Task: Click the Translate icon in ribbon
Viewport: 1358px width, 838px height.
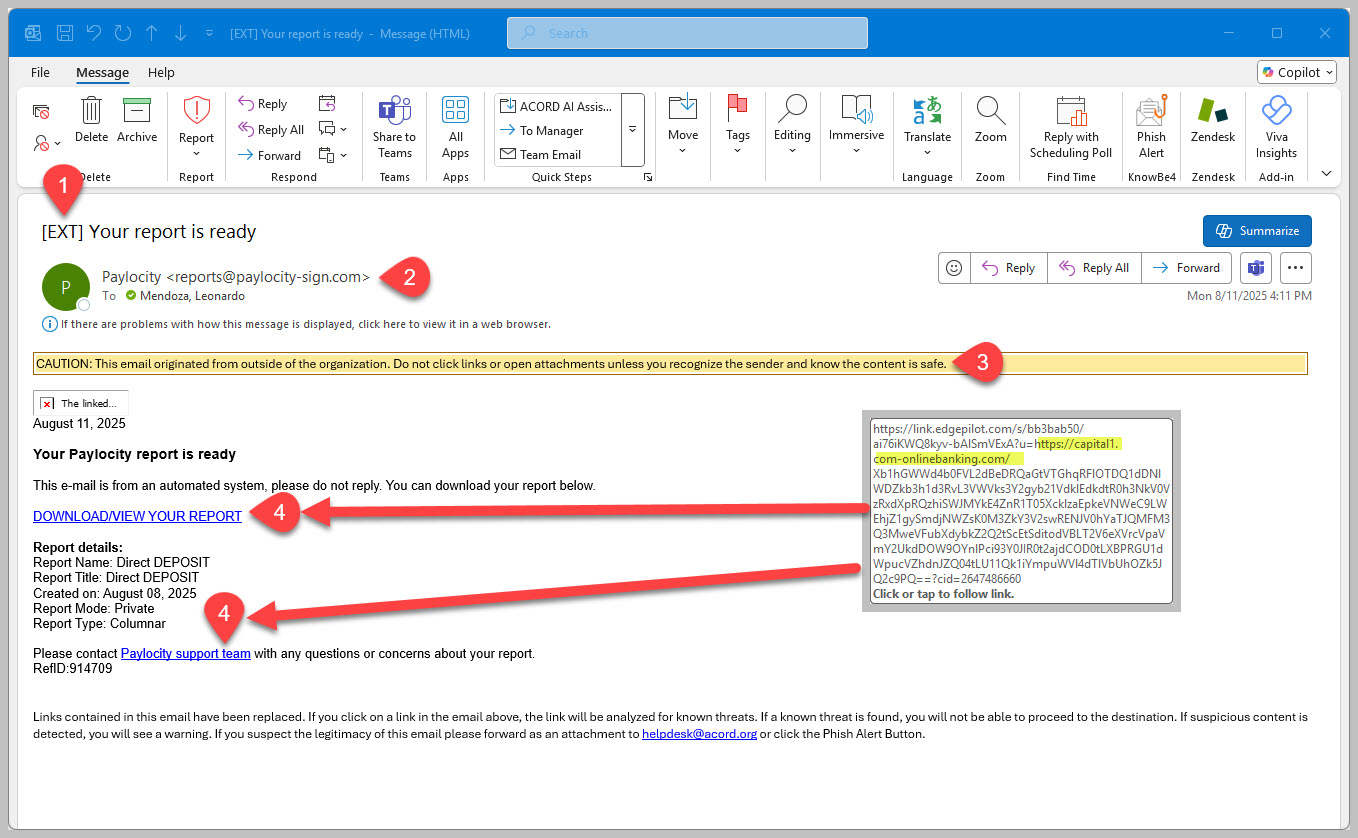Action: point(927,110)
